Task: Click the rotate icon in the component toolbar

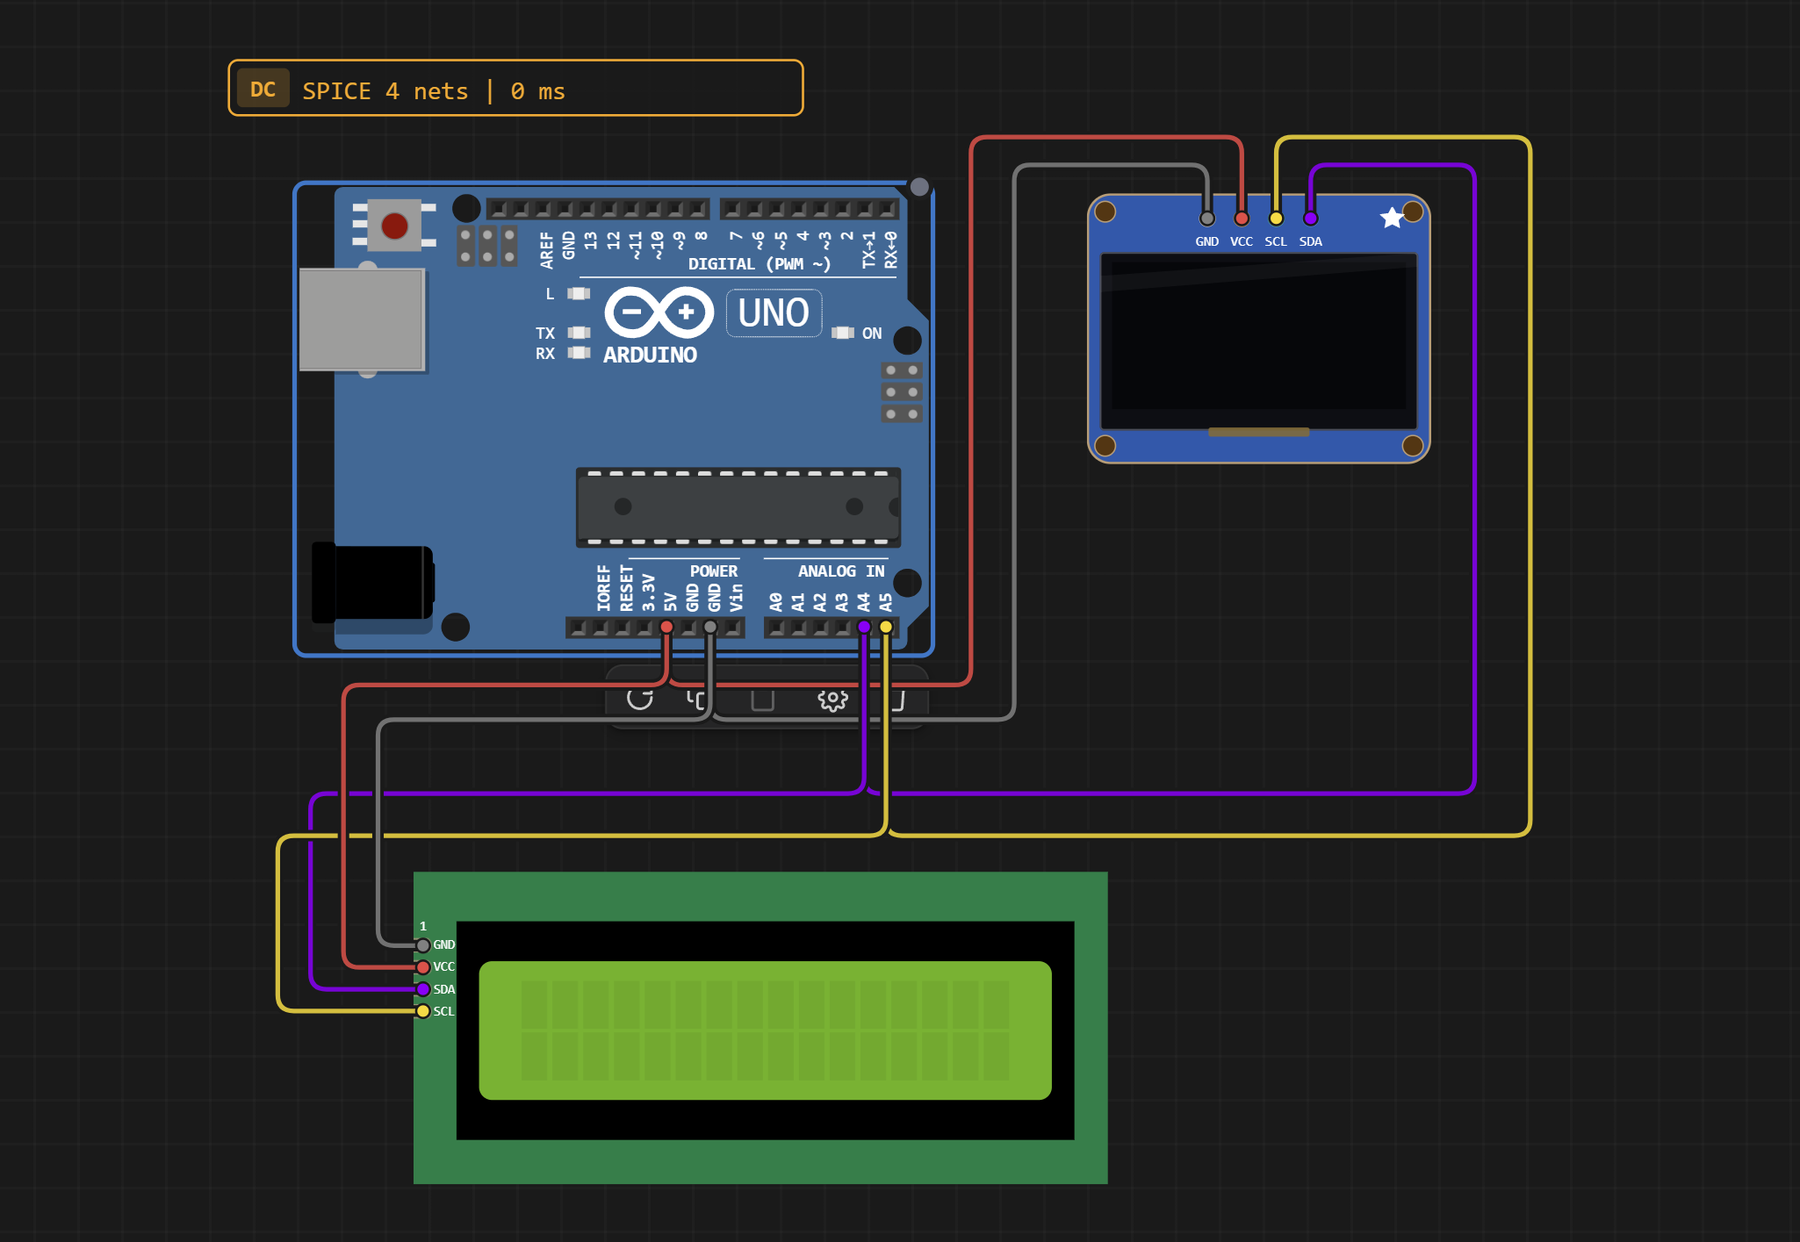Action: pyautogui.click(x=640, y=699)
